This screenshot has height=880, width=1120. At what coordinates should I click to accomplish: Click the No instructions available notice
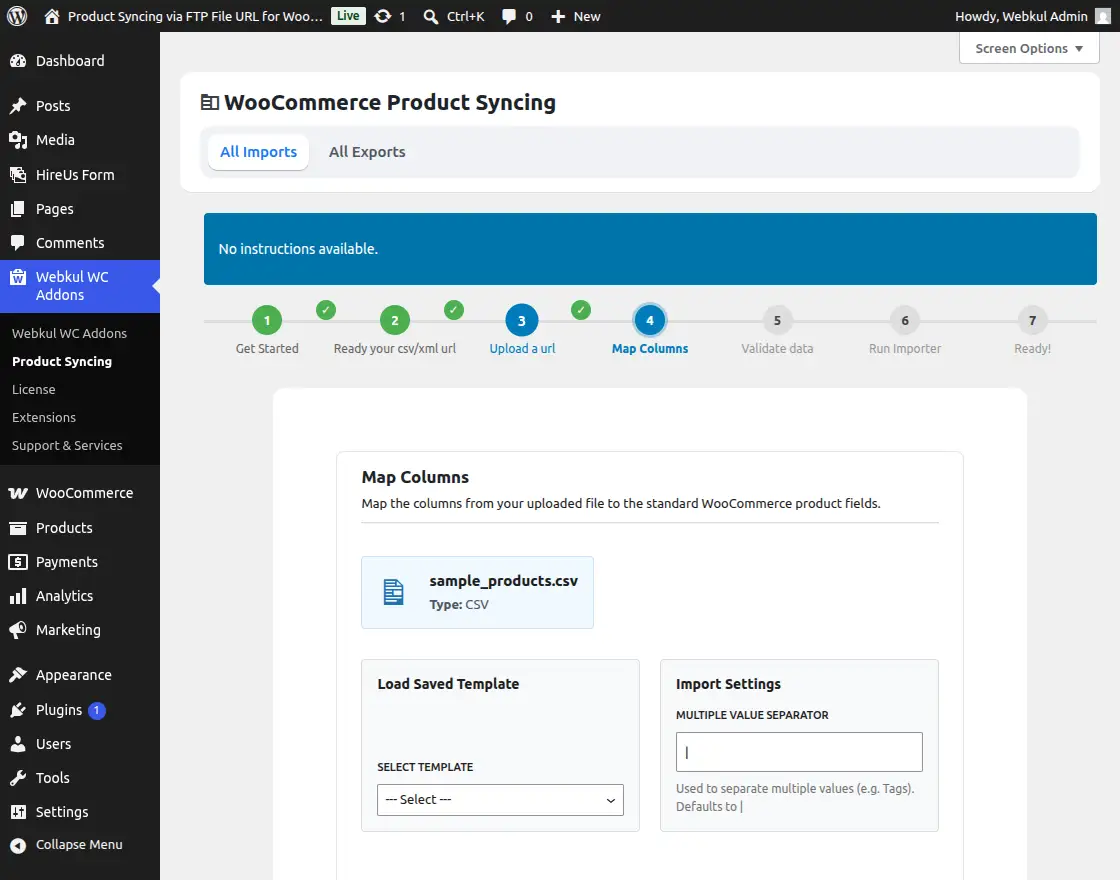coord(650,249)
